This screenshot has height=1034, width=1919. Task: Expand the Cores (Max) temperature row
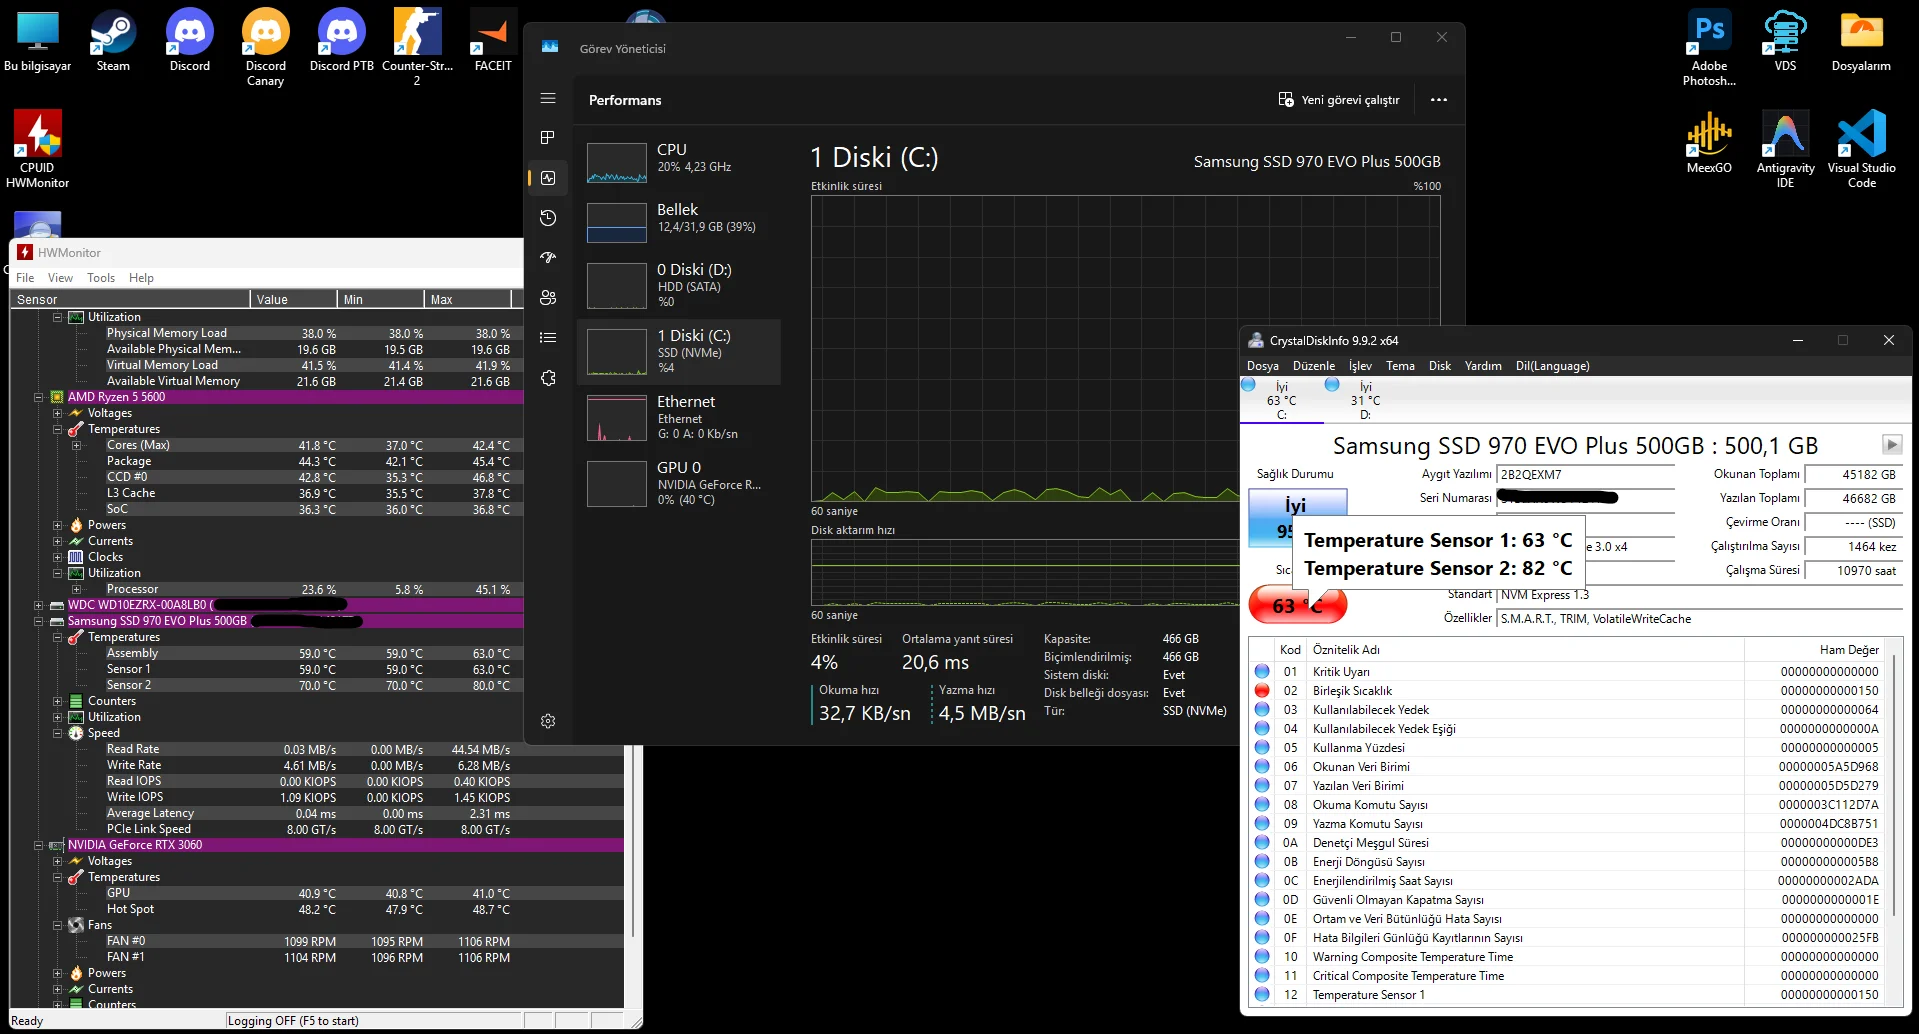pyautogui.click(x=77, y=445)
